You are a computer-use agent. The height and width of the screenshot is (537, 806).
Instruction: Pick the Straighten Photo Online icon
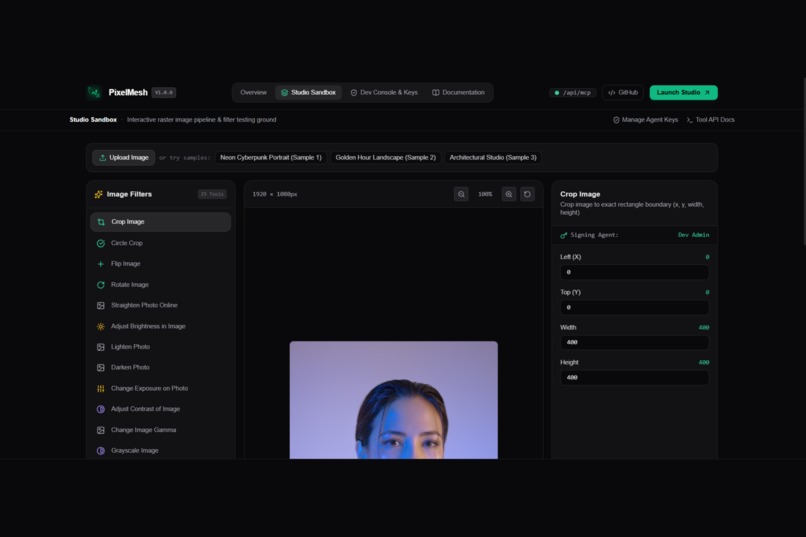click(101, 305)
